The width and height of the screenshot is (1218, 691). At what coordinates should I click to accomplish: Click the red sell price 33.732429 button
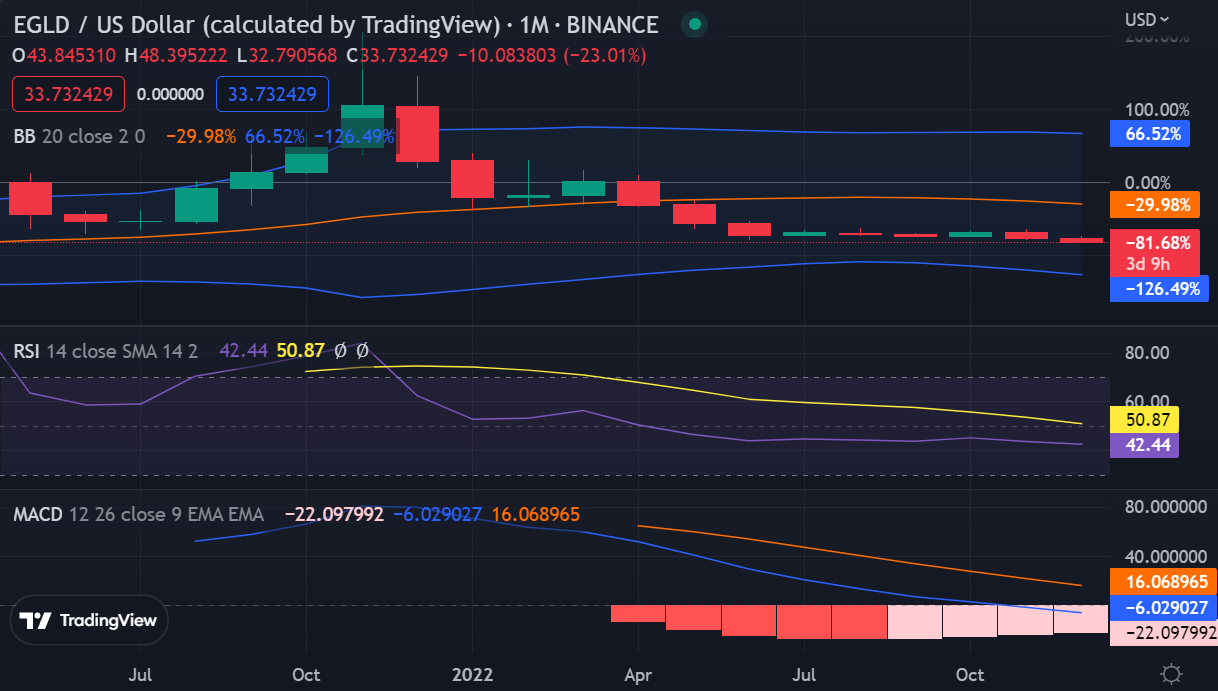click(69, 94)
